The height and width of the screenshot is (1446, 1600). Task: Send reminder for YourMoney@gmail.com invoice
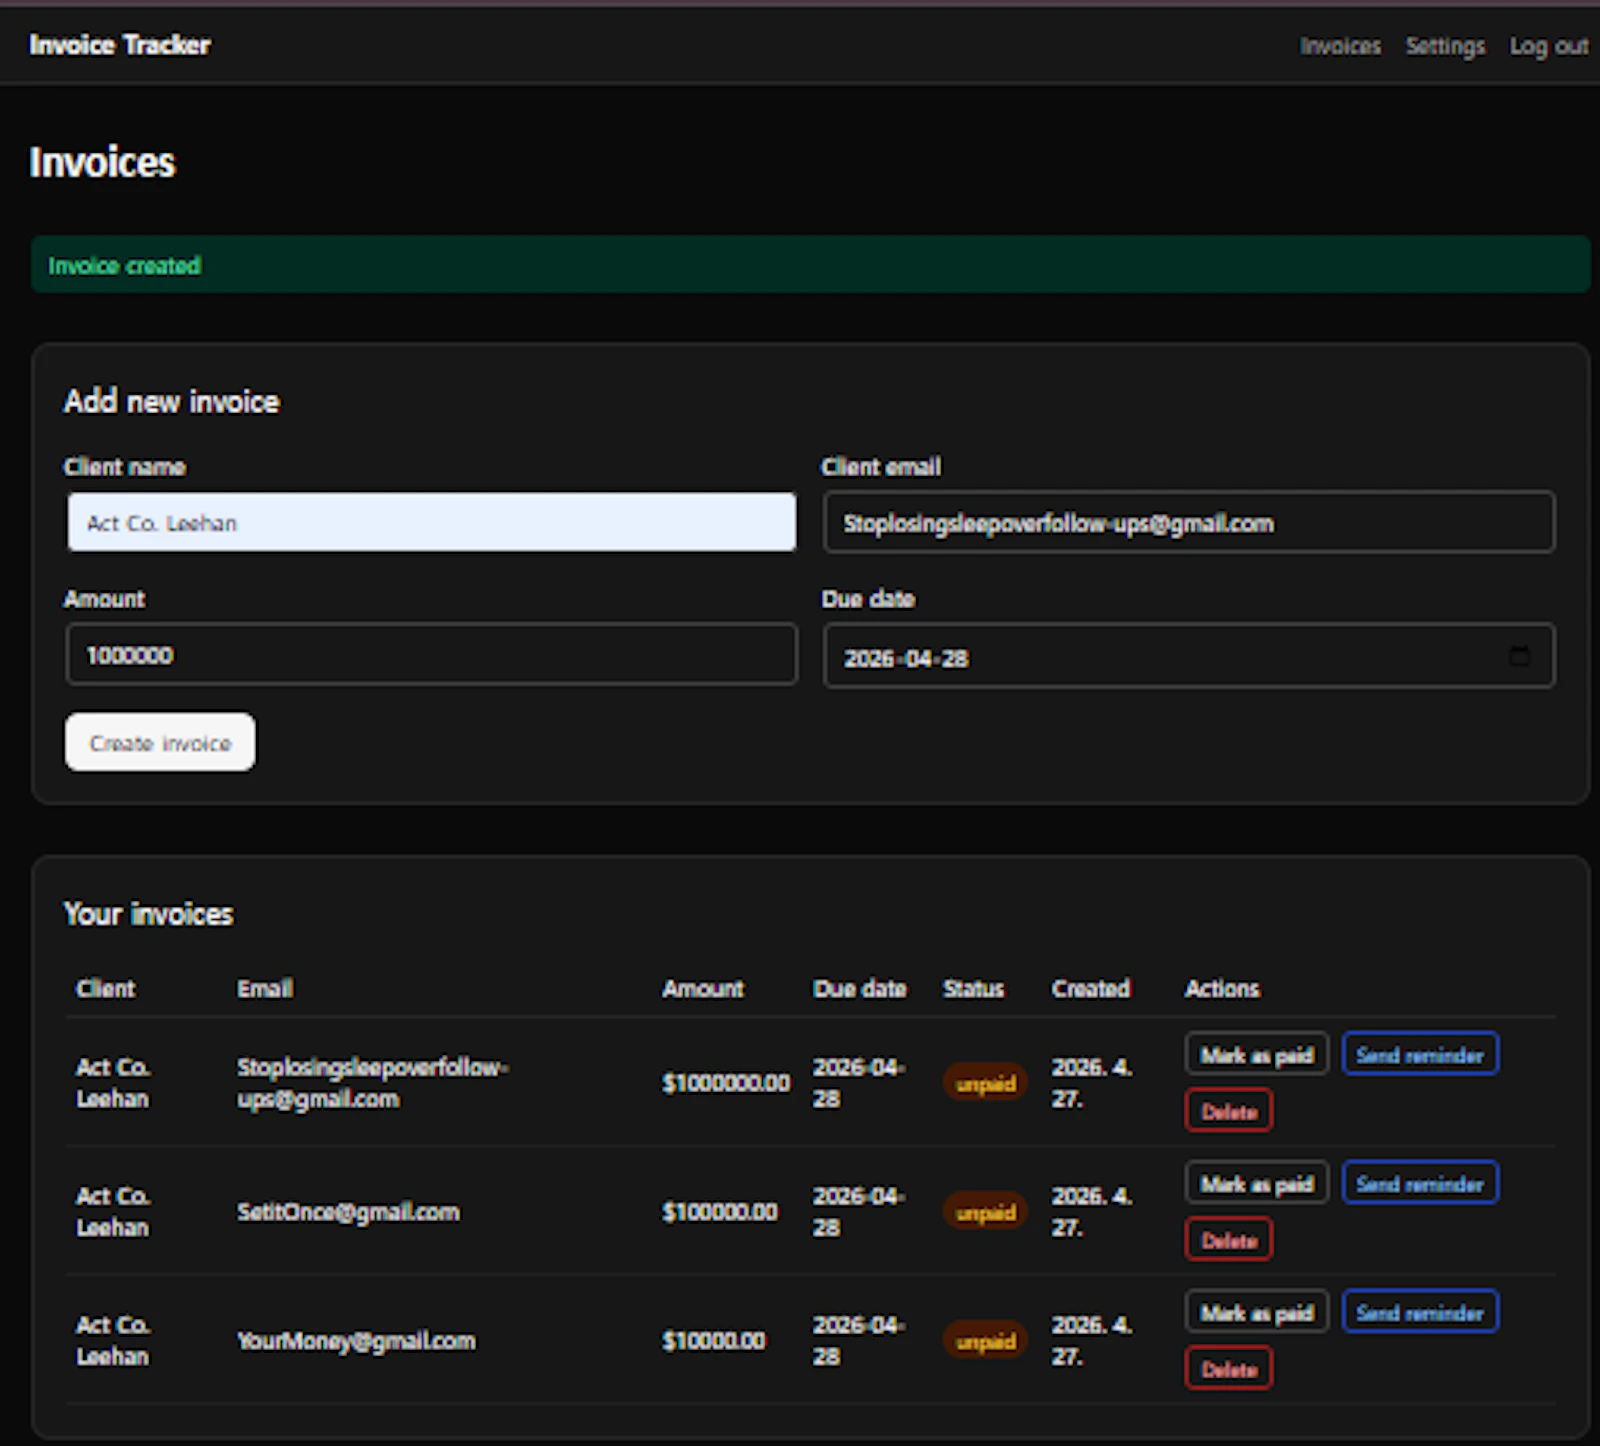point(1420,1312)
